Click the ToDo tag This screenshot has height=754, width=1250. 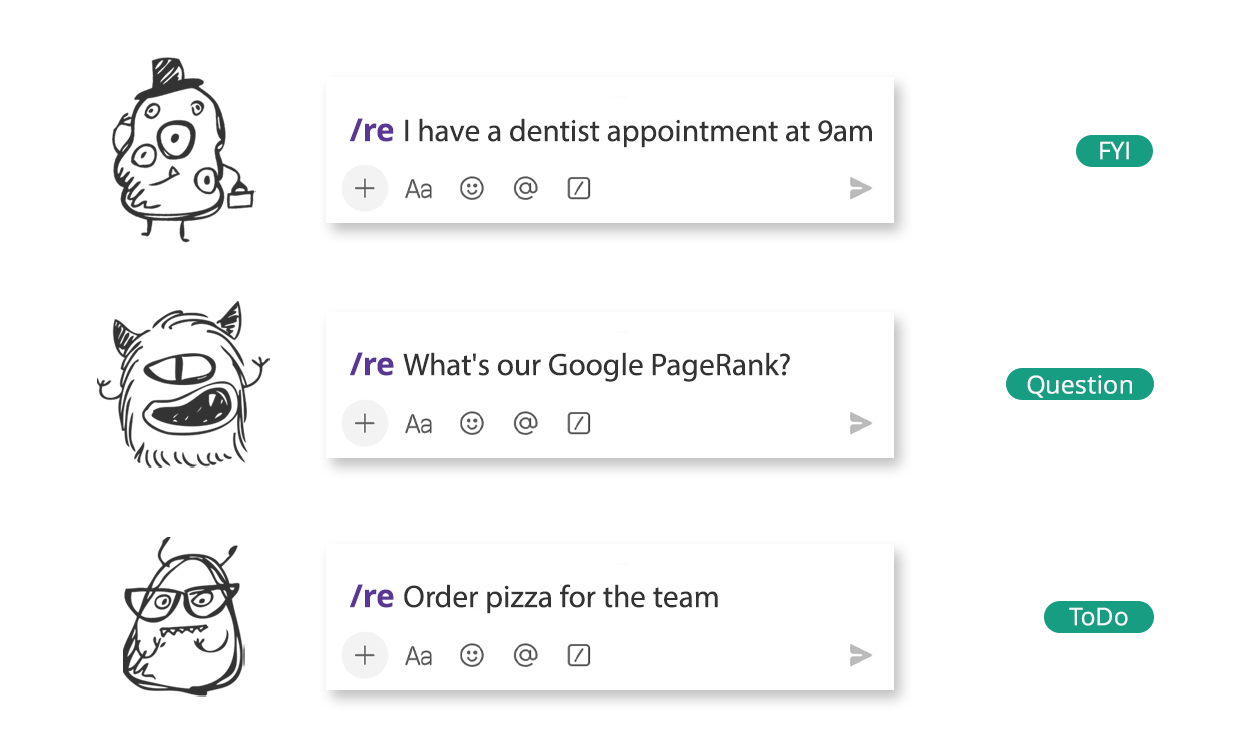(x=1098, y=617)
